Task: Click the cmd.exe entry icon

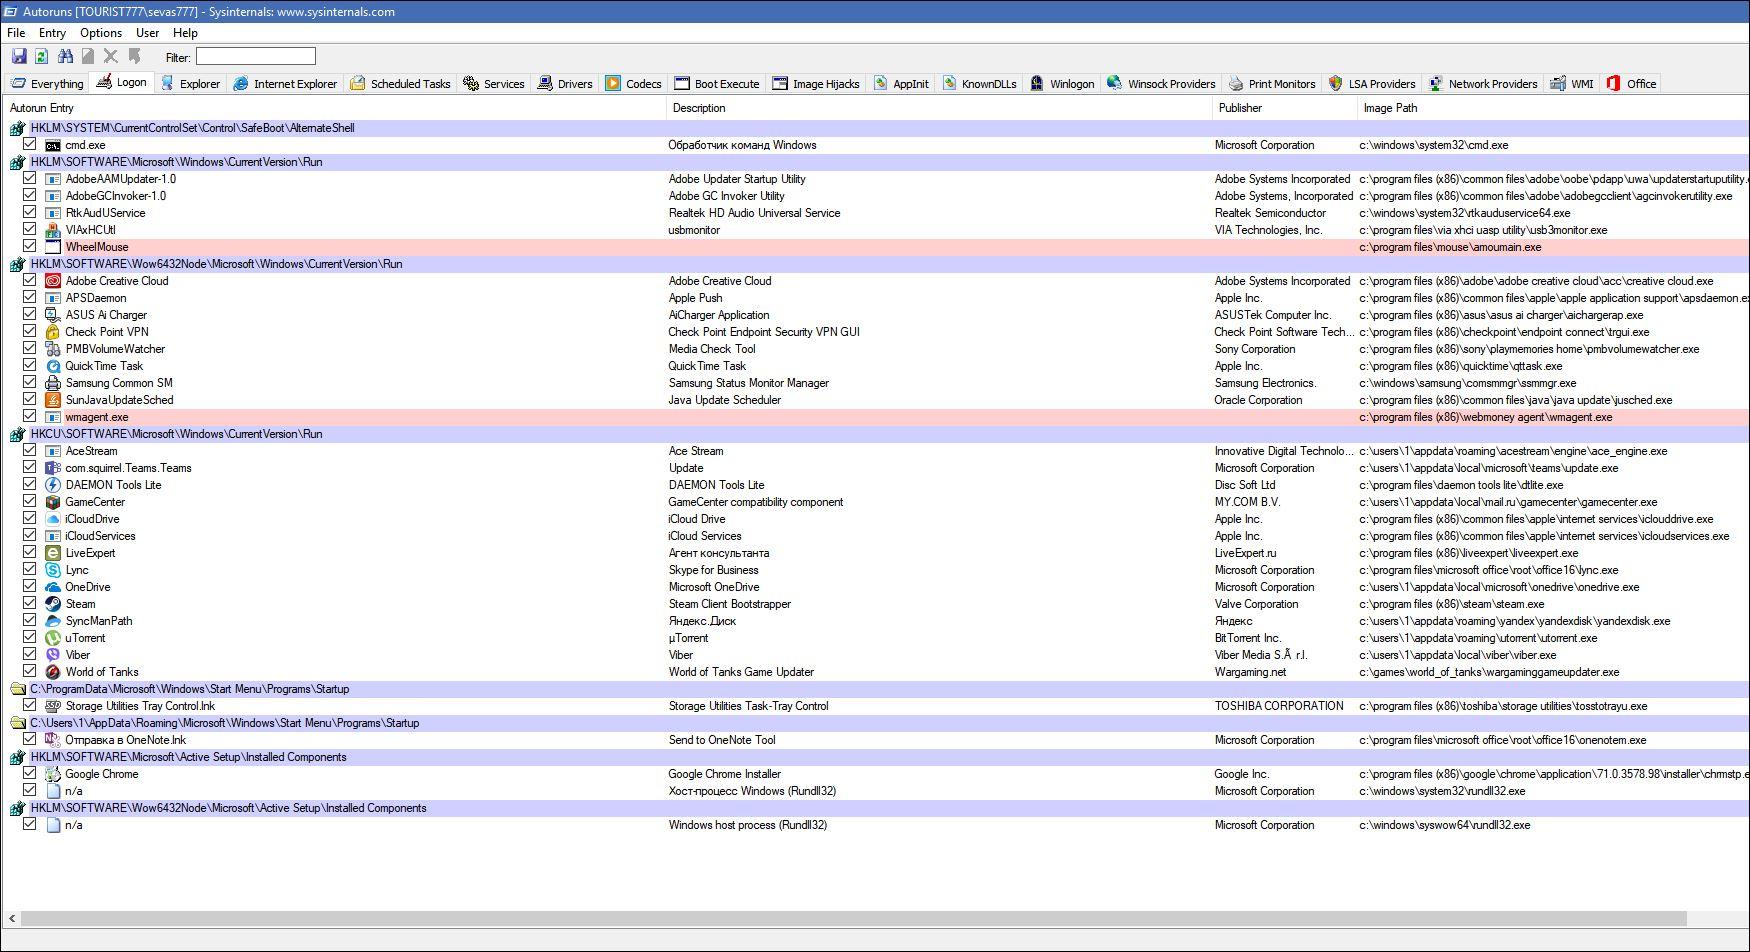Action: click(x=53, y=145)
